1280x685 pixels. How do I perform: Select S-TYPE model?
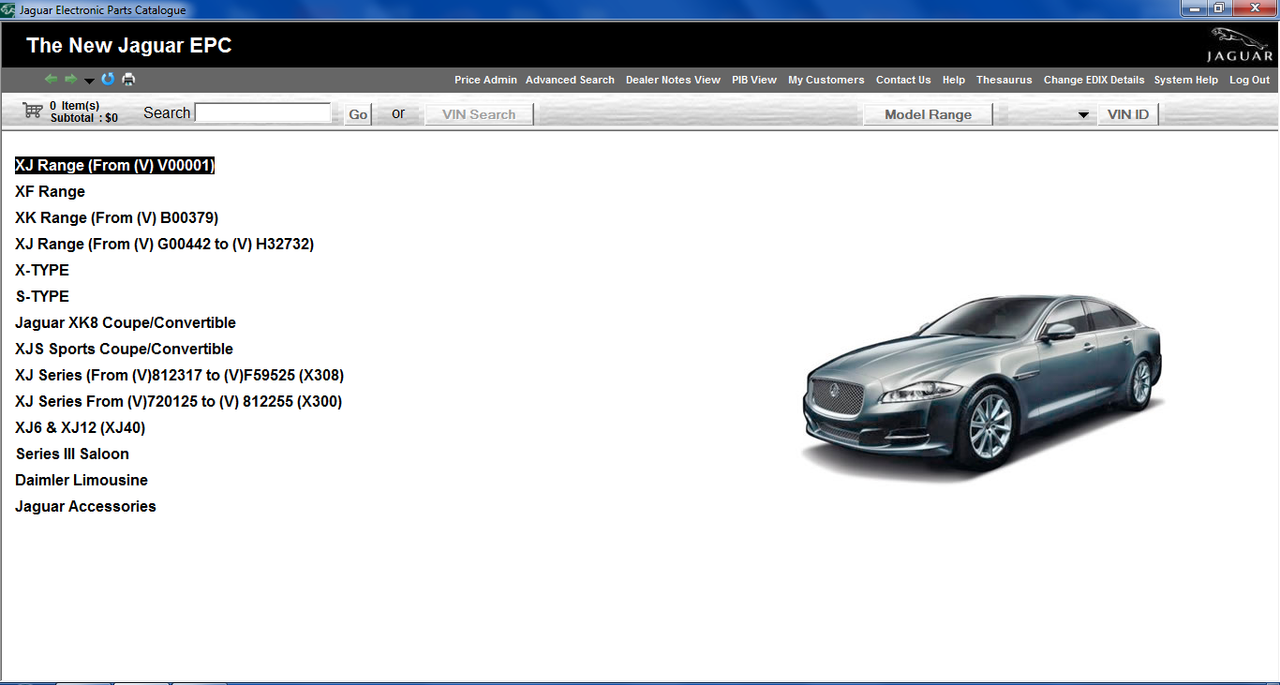42,296
